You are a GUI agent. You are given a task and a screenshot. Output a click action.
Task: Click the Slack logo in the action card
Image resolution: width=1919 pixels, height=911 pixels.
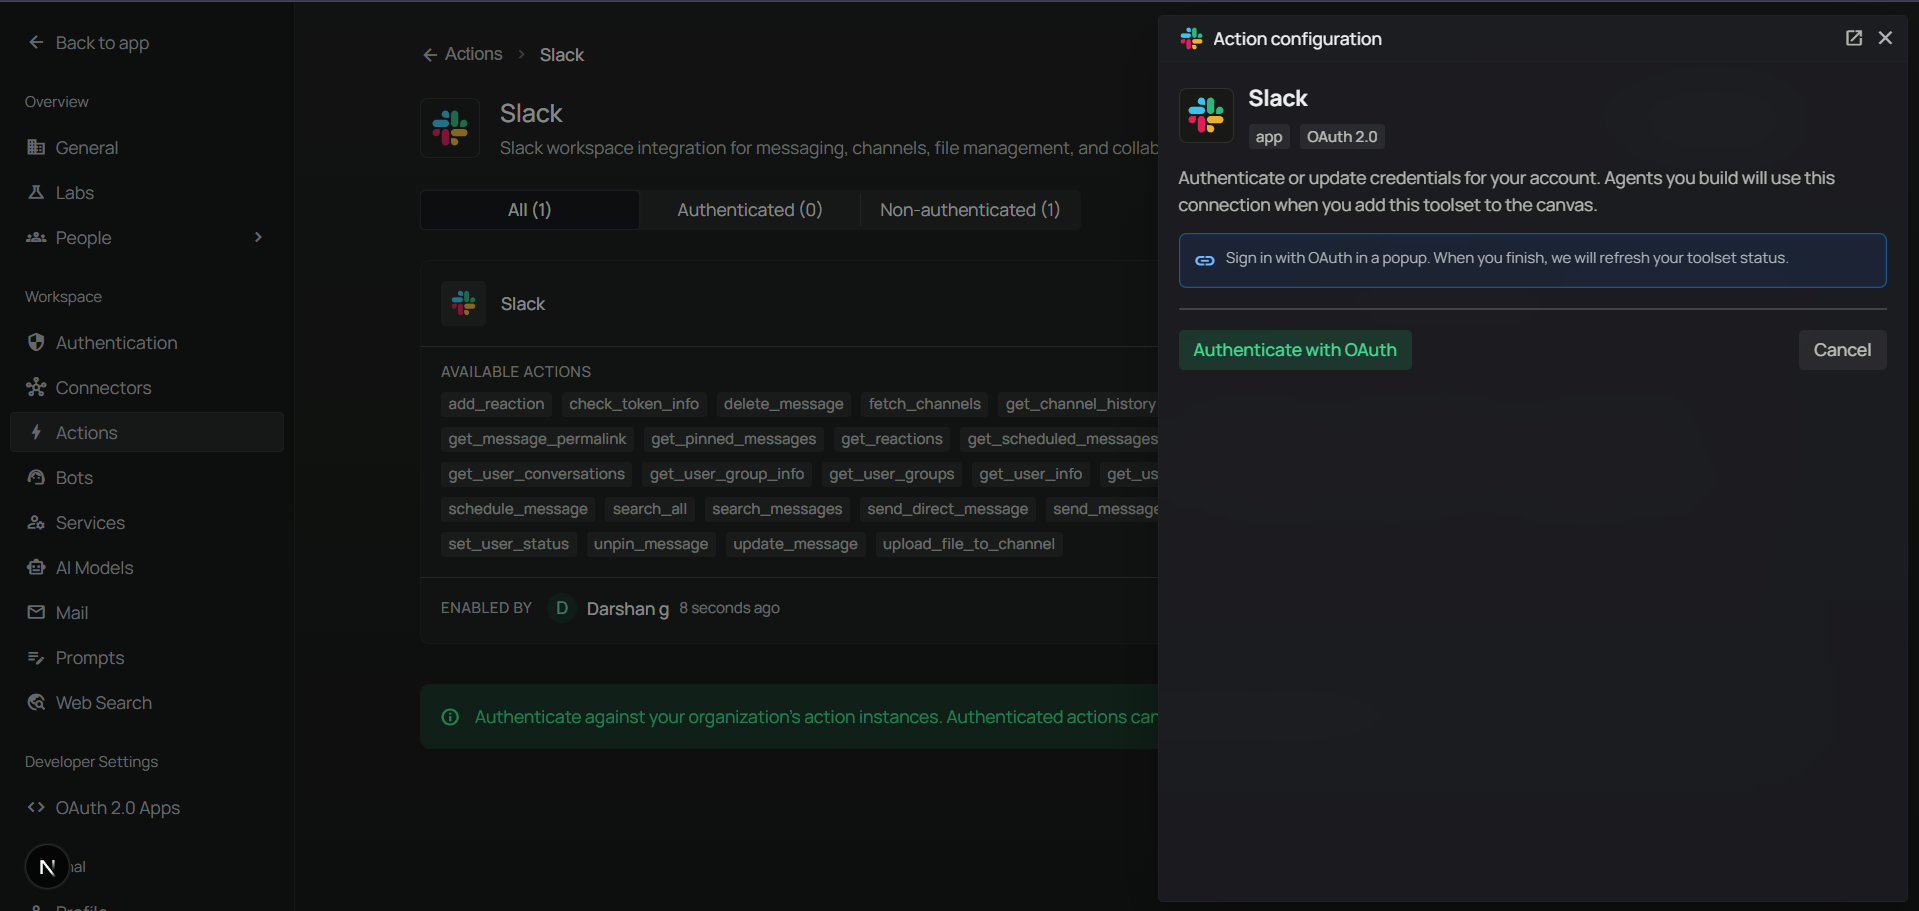[x=464, y=303]
